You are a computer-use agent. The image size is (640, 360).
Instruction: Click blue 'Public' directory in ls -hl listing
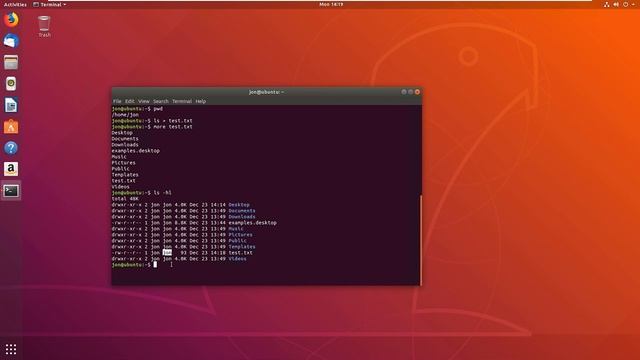(238, 241)
